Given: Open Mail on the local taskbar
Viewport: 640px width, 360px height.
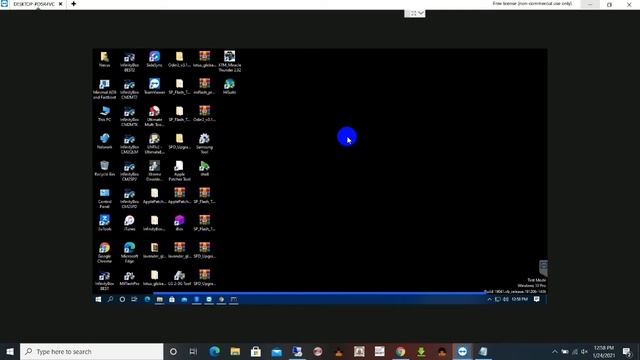Looking at the screenshot, I should [x=277, y=351].
